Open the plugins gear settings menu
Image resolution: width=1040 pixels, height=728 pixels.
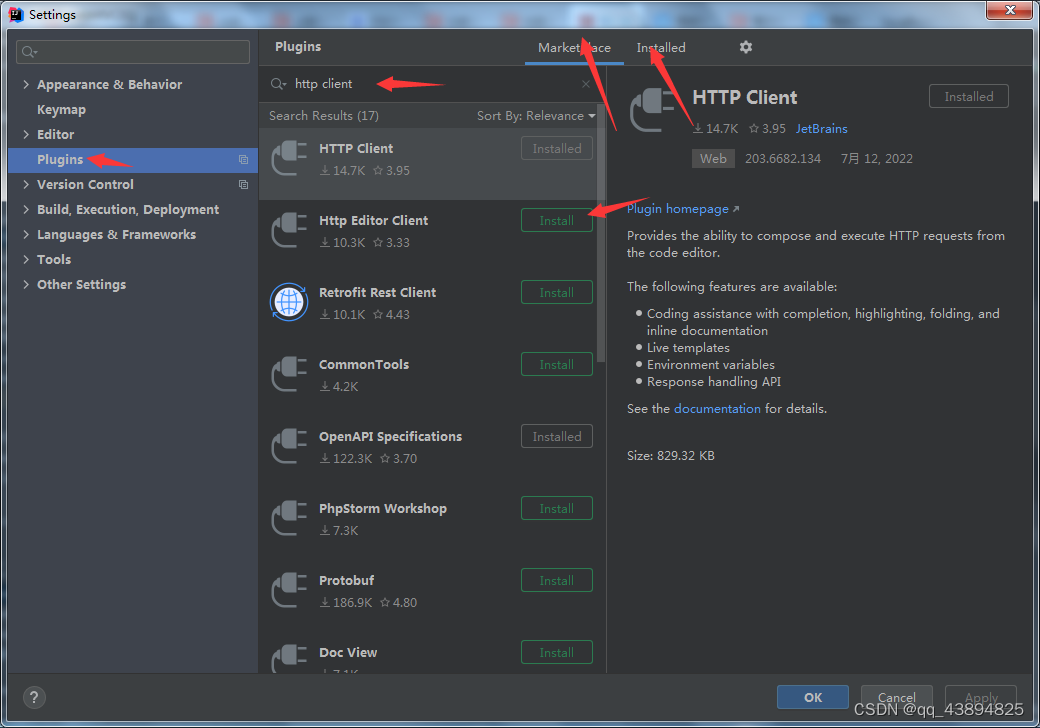tap(746, 47)
